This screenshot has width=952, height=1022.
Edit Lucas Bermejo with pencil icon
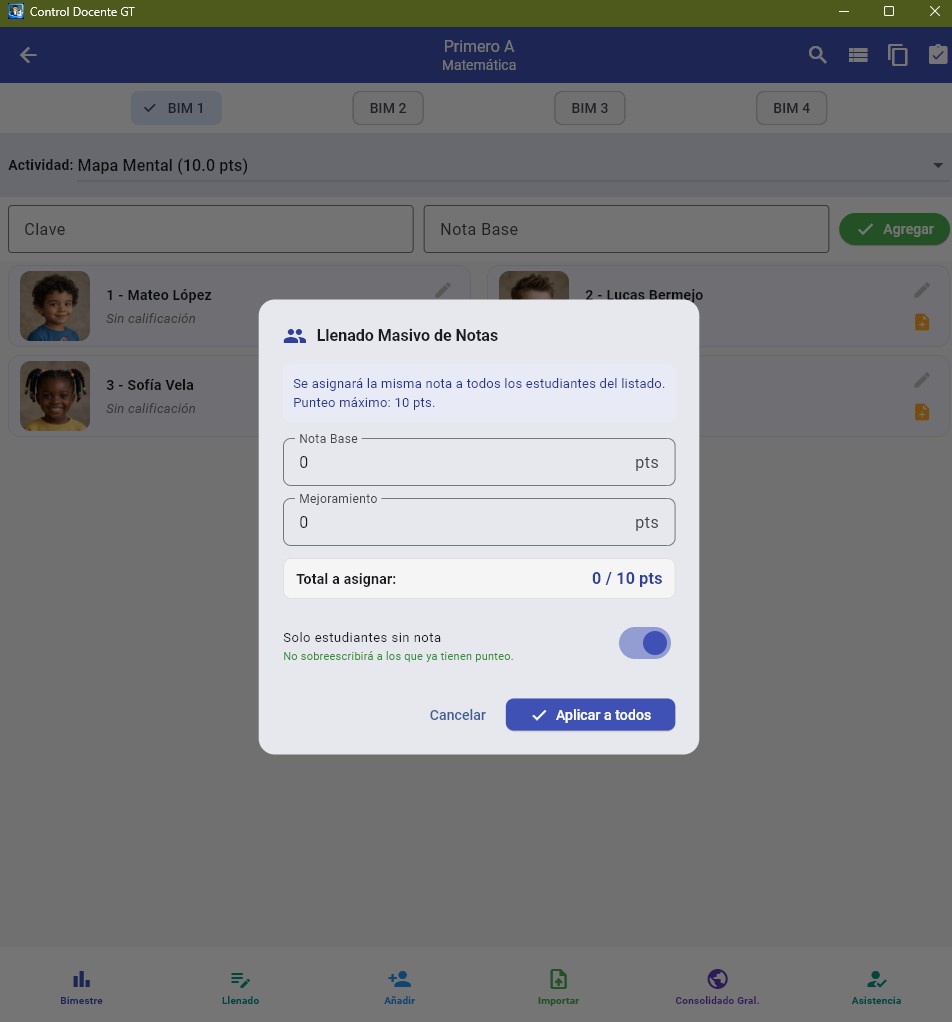point(921,290)
